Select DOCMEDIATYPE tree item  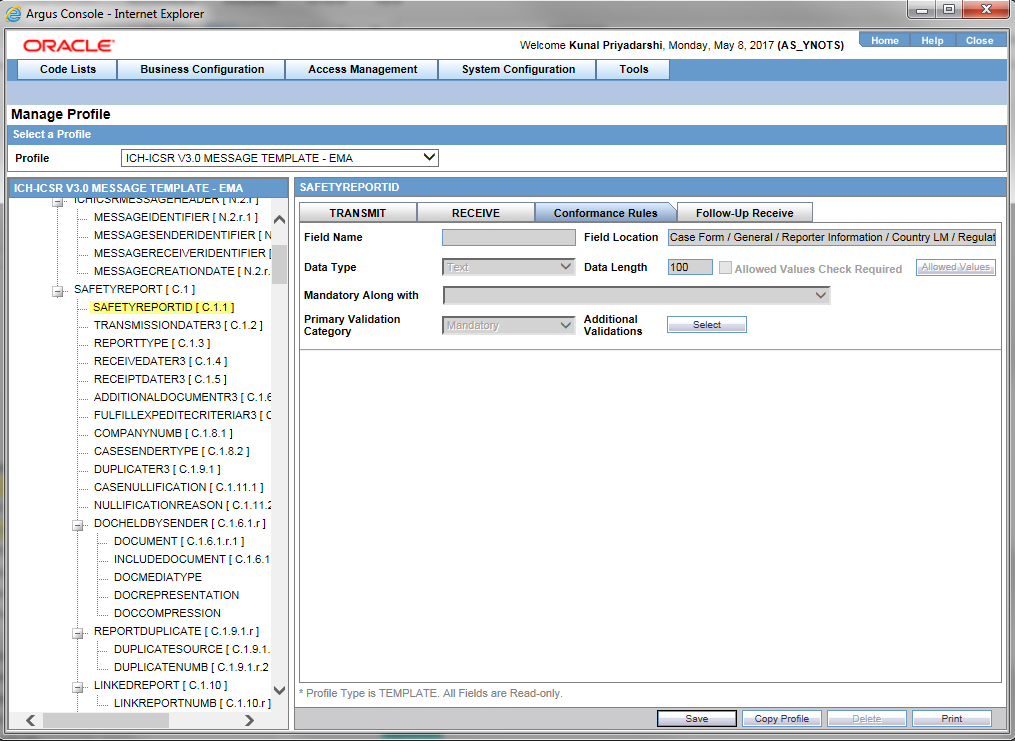pyautogui.click(x=158, y=577)
